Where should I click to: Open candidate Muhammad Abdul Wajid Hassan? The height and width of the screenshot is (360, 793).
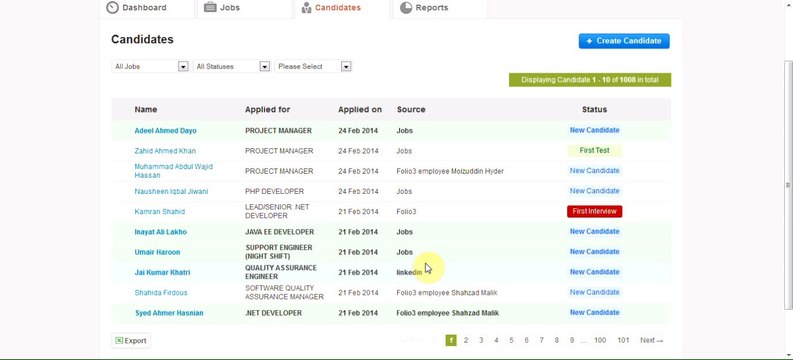point(173,171)
